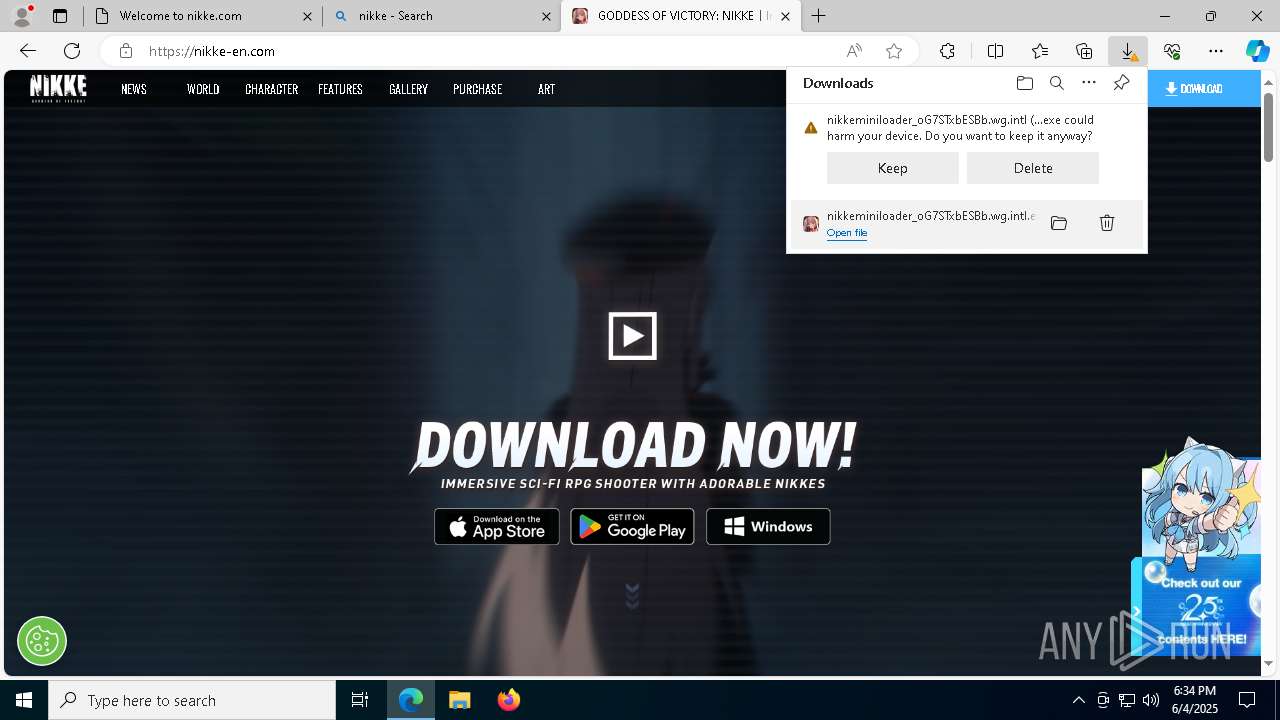
Task: Open Task View on taskbar
Action: click(360, 700)
